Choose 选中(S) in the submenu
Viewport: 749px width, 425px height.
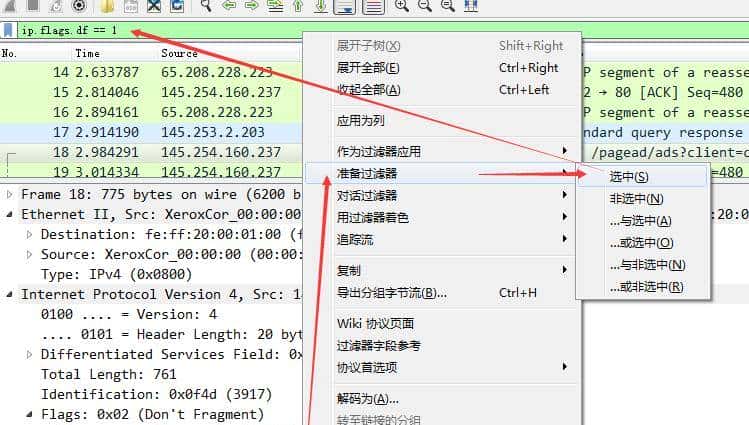click(x=643, y=177)
